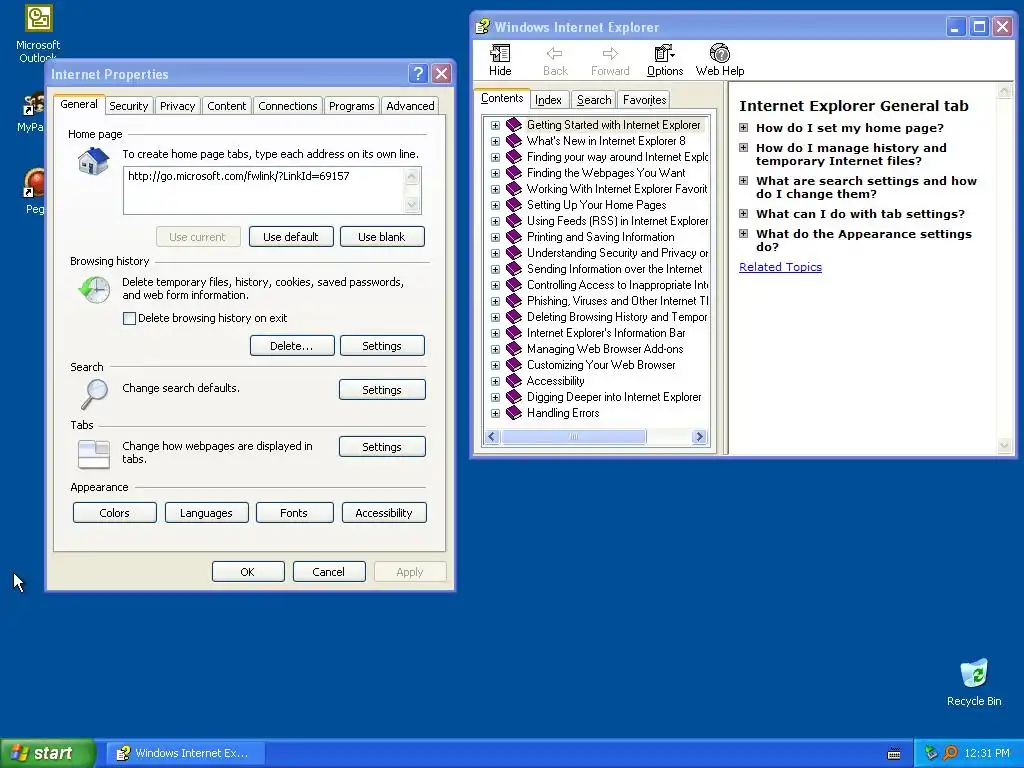Image resolution: width=1024 pixels, height=768 pixels.
Task: Click book icon next to Setting Up Your Home Pages
Action: pos(514,205)
